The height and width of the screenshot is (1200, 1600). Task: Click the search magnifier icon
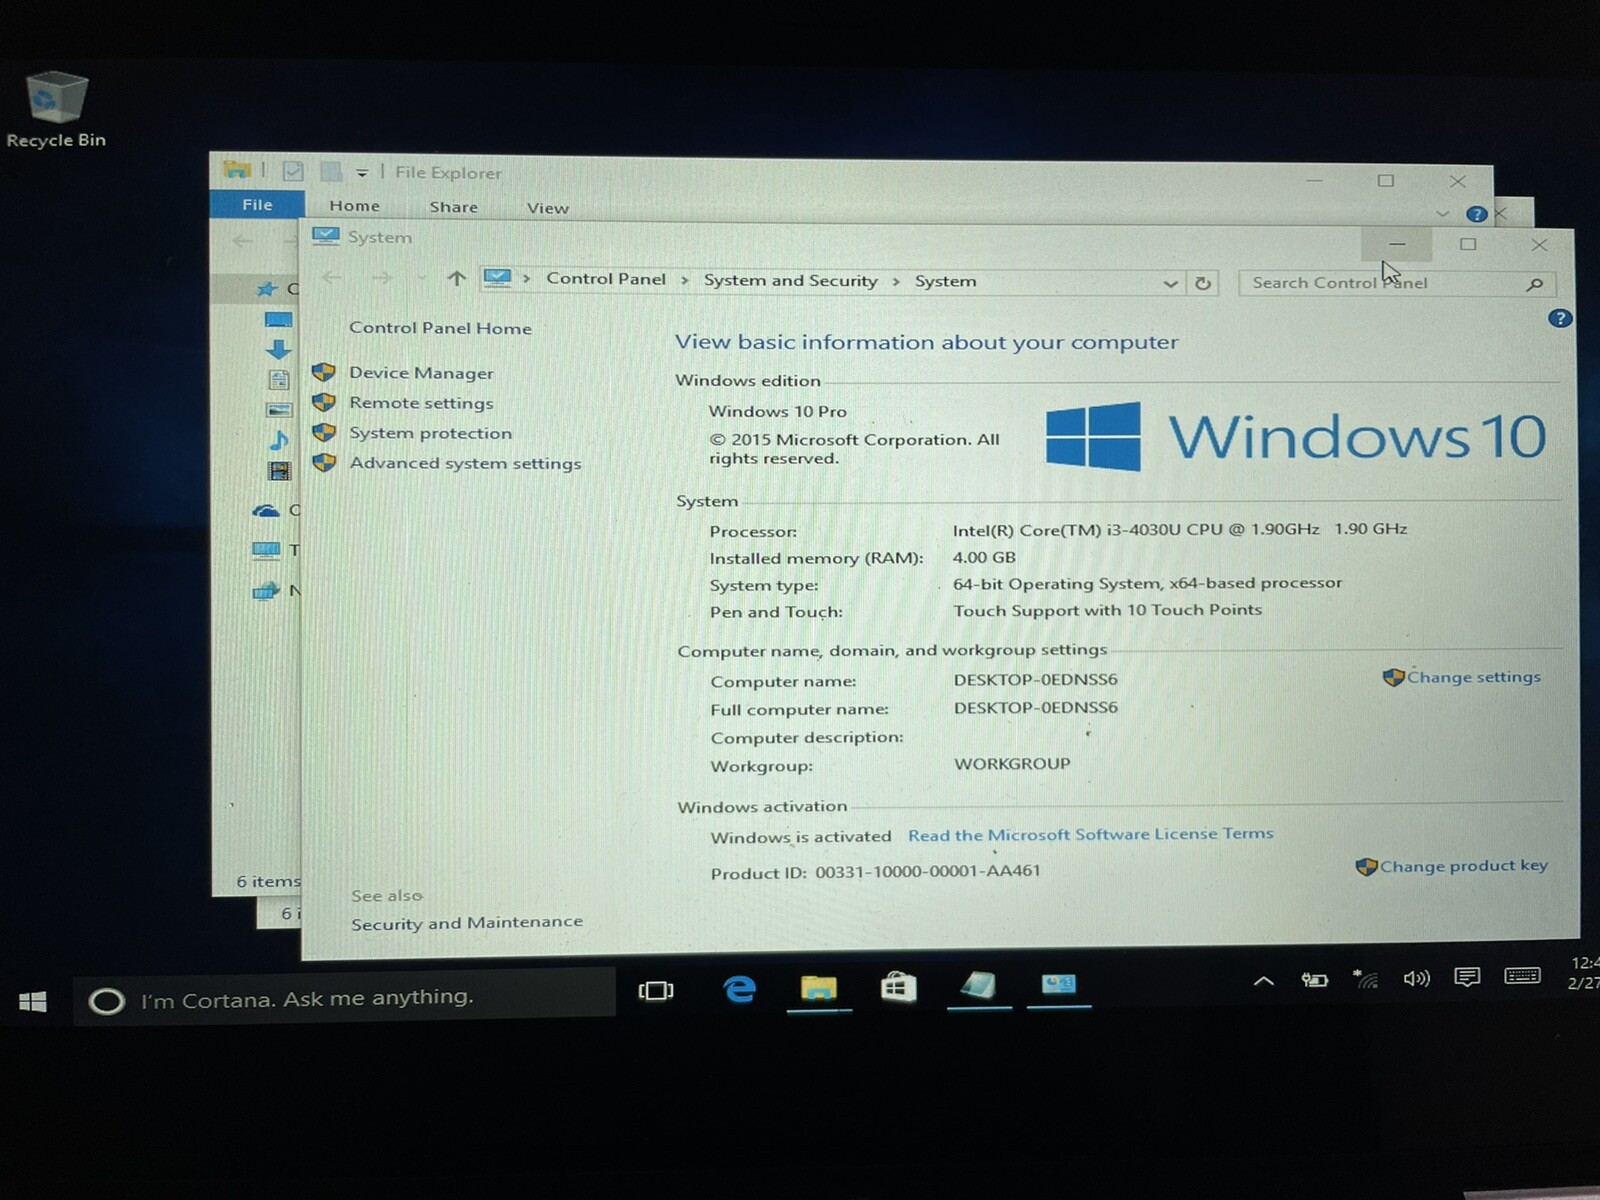[x=1535, y=285]
